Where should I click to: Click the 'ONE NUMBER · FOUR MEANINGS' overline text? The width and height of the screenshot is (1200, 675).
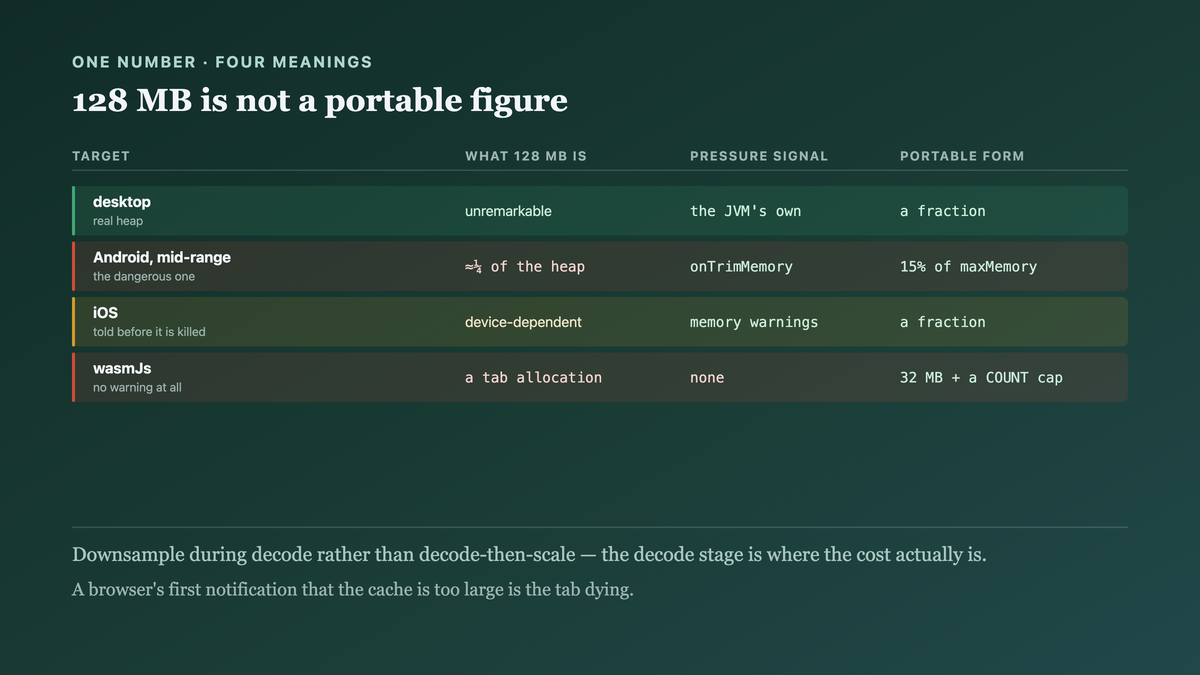(x=222, y=62)
